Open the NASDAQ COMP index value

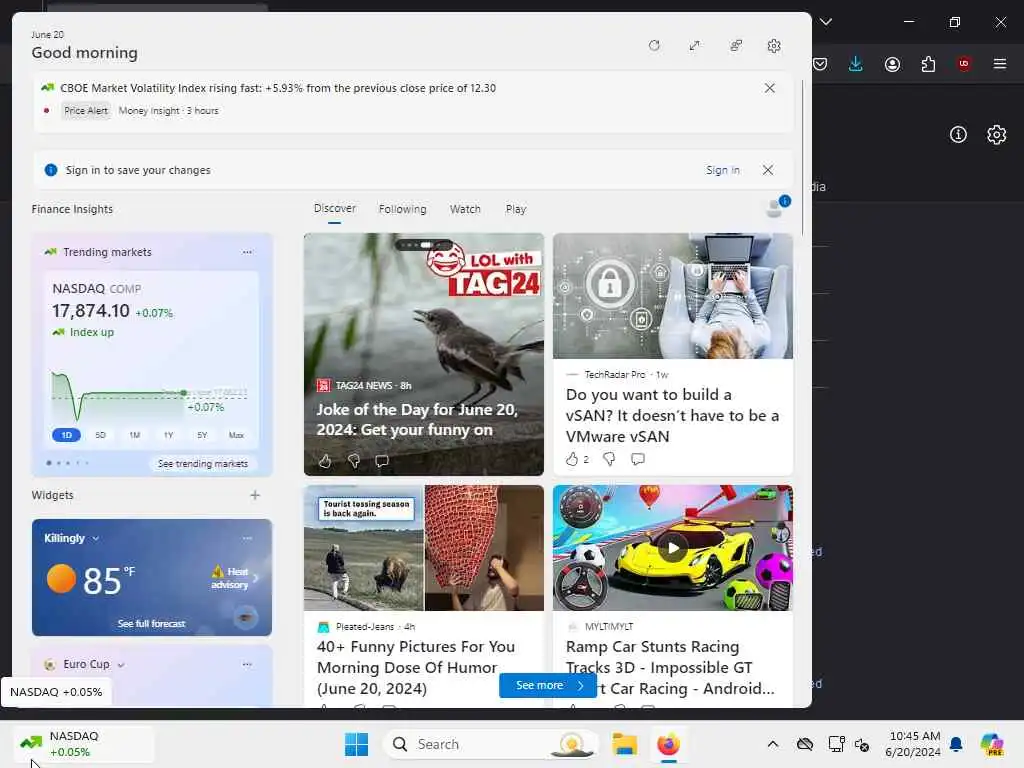tap(91, 311)
